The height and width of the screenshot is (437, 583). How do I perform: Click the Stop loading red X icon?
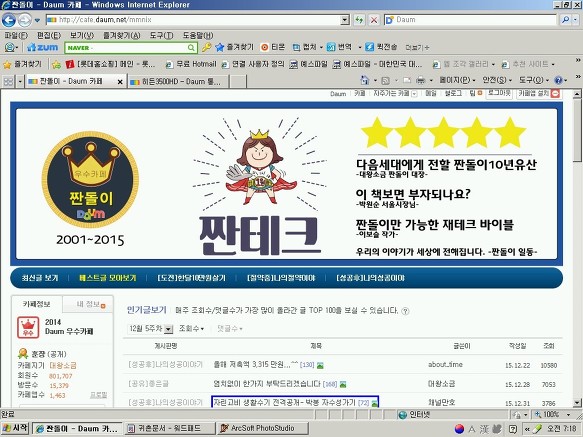(x=374, y=20)
